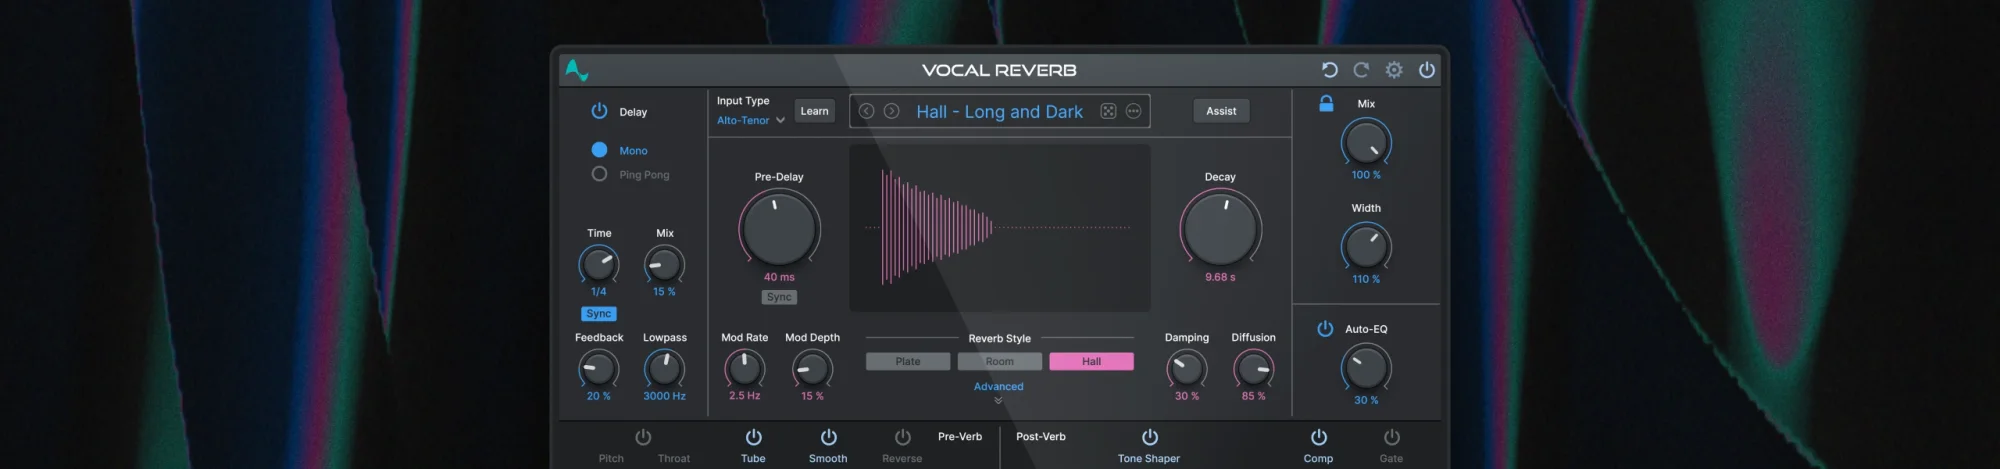The height and width of the screenshot is (469, 2000).
Task: Click the Learn button
Action: pos(814,111)
